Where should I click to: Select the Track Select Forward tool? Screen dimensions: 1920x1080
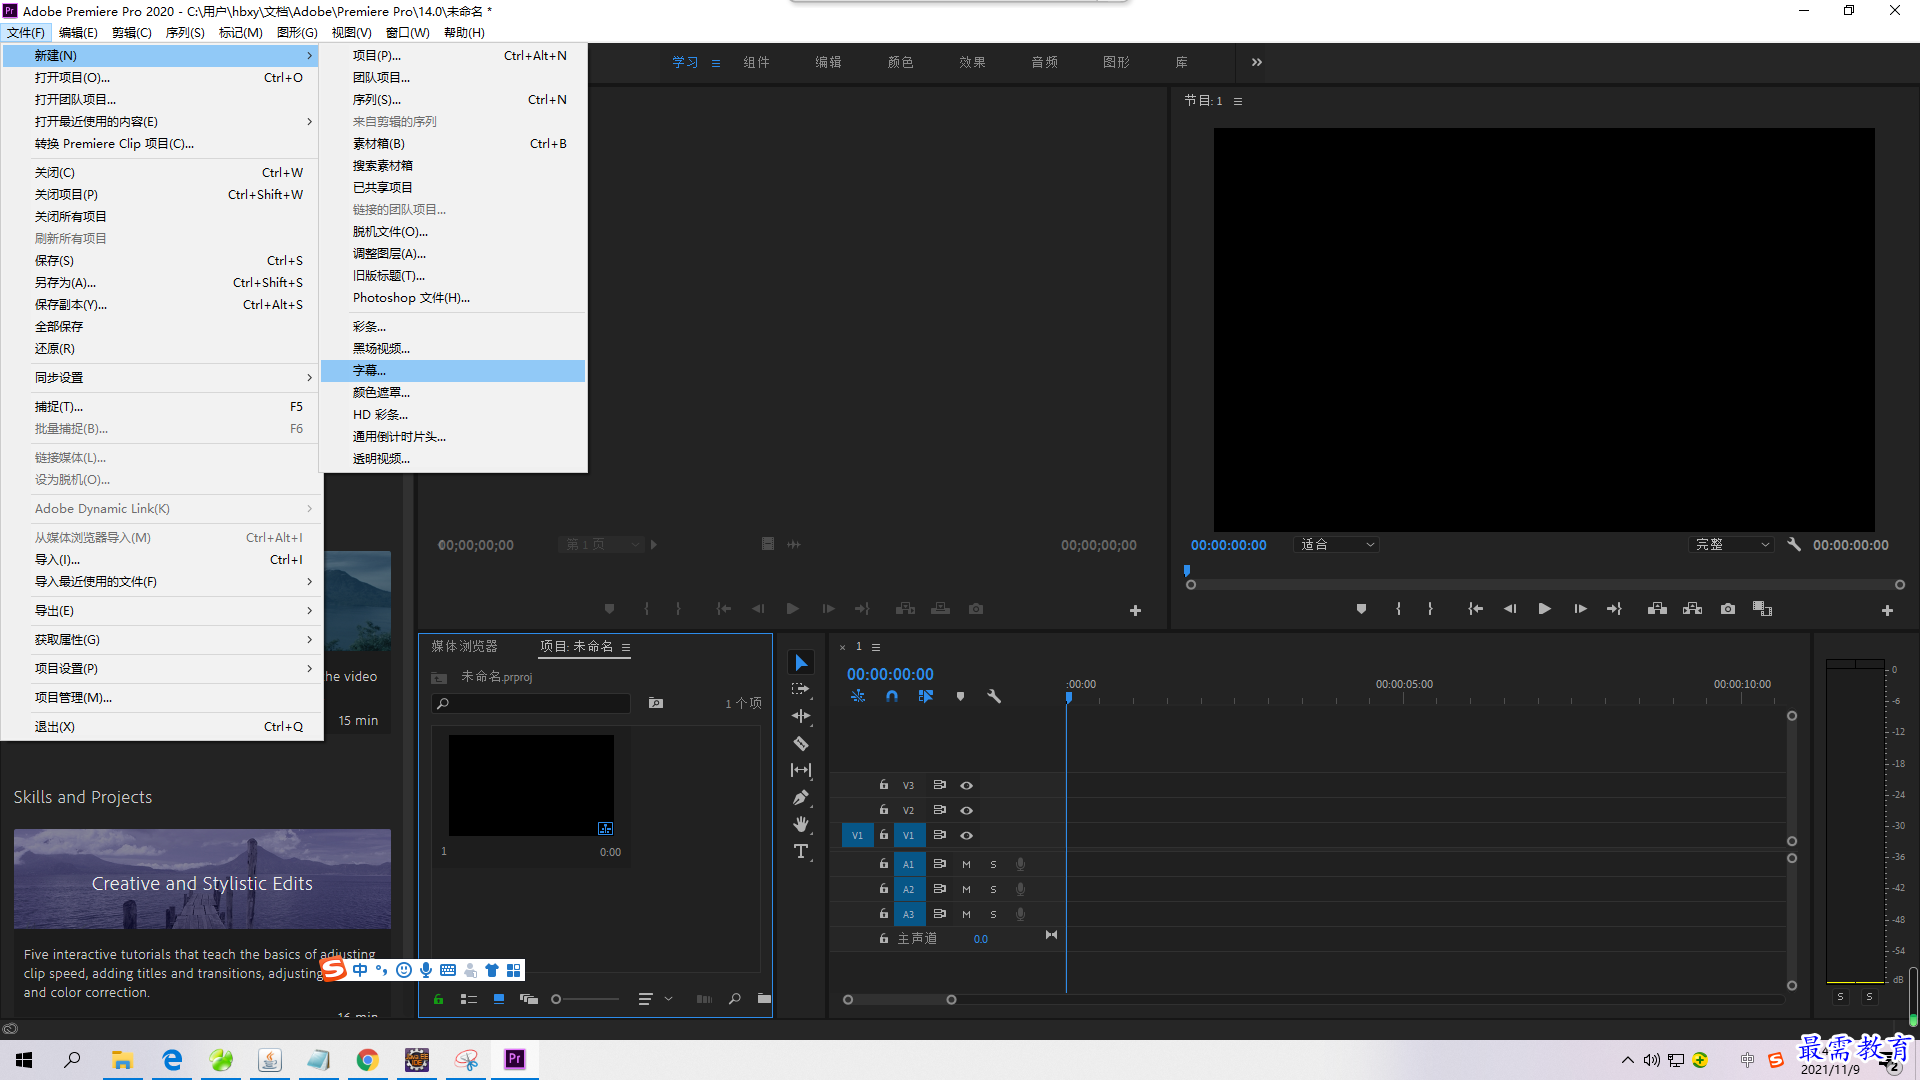click(801, 689)
